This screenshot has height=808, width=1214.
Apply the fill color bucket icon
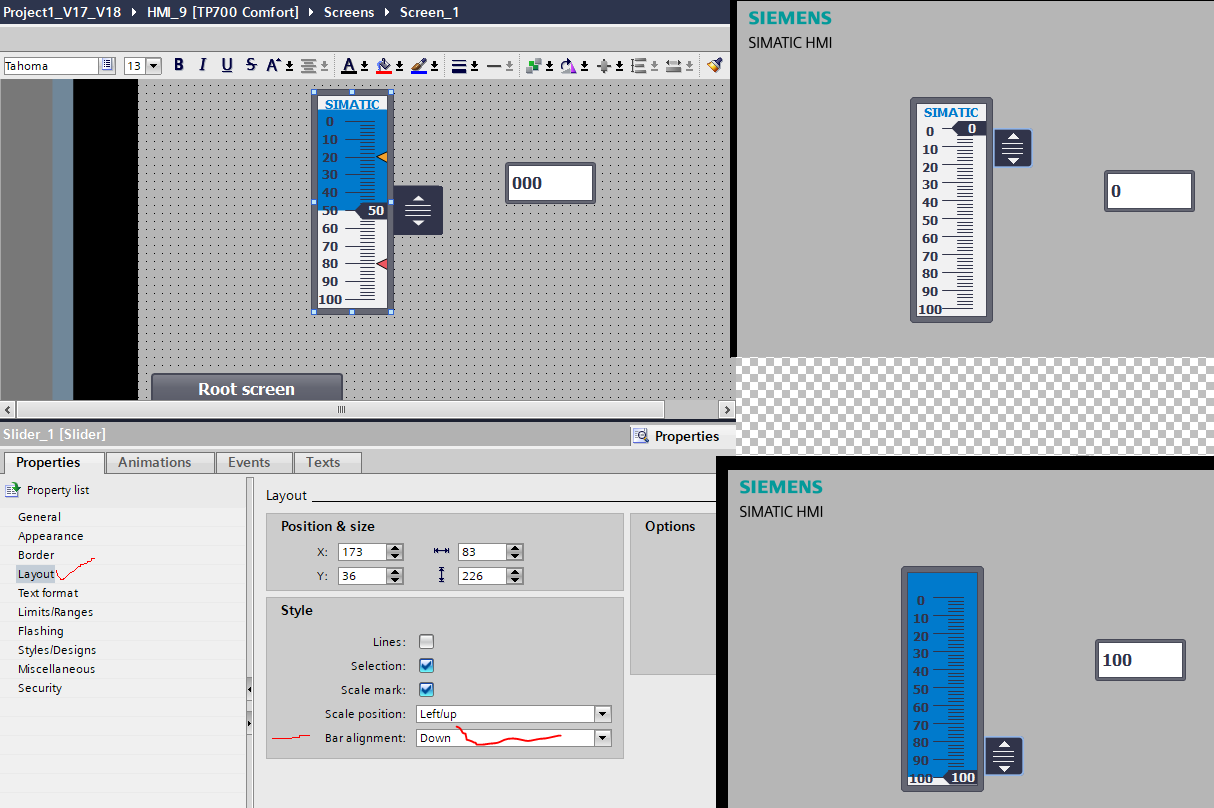[x=383, y=65]
